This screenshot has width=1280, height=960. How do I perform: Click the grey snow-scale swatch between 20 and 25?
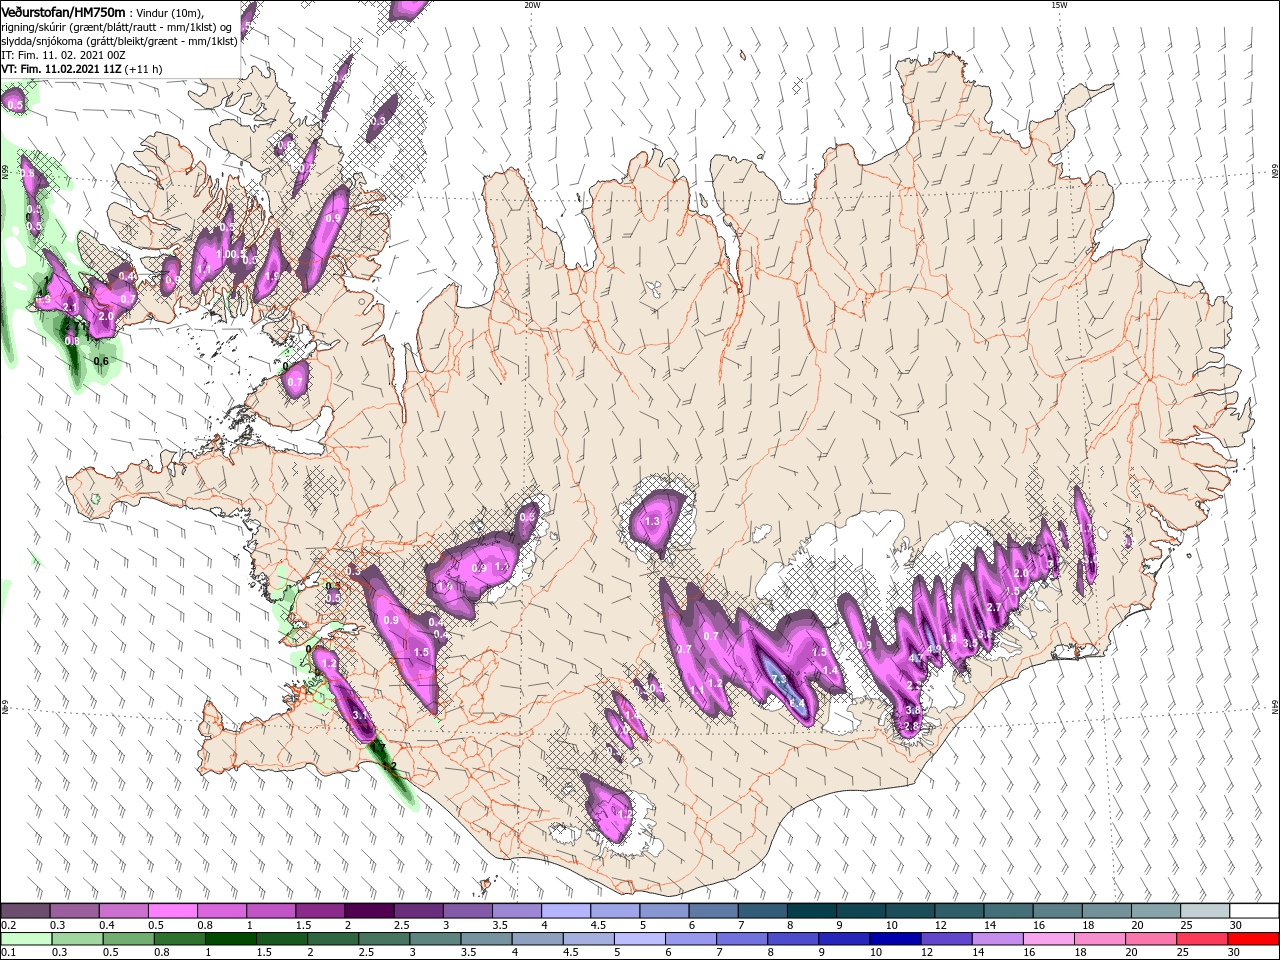pos(1155,911)
